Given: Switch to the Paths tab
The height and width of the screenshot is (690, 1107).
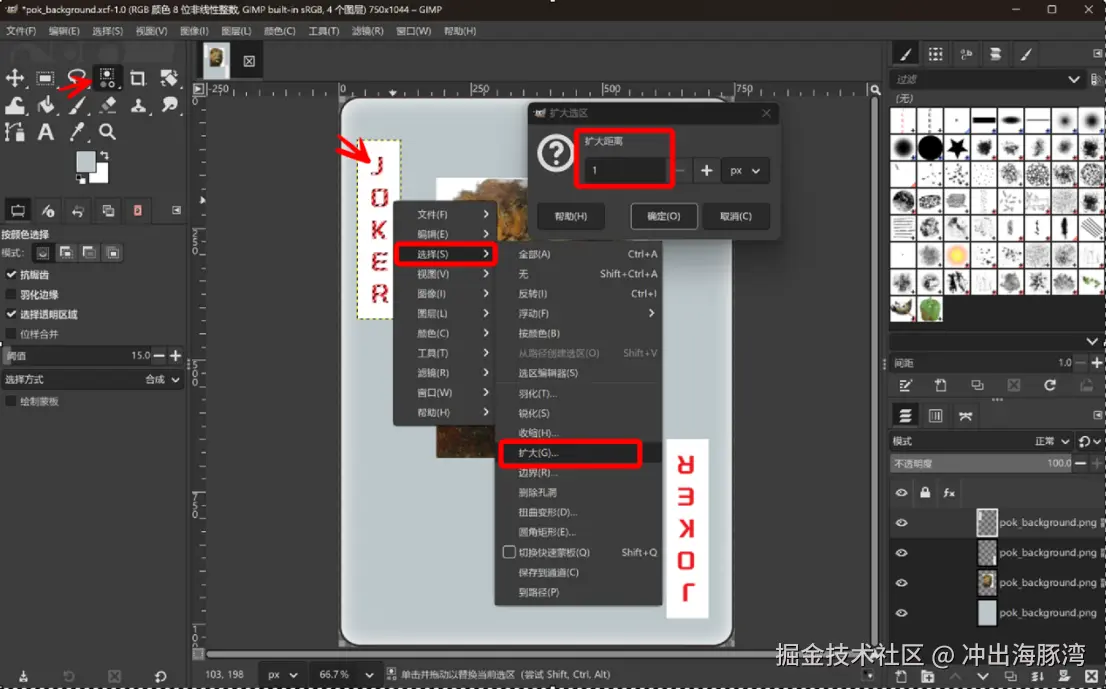Looking at the screenshot, I should [x=966, y=415].
